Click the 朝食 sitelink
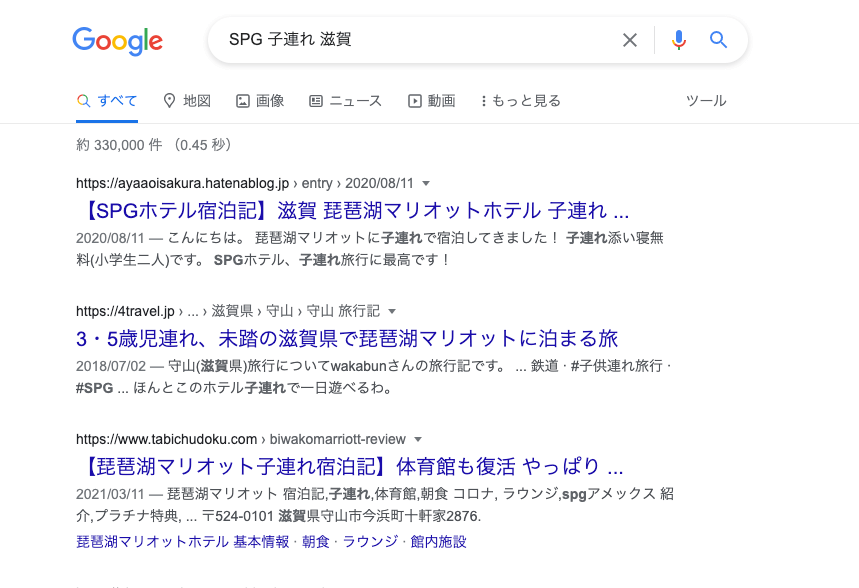The image size is (859, 588). point(316,542)
